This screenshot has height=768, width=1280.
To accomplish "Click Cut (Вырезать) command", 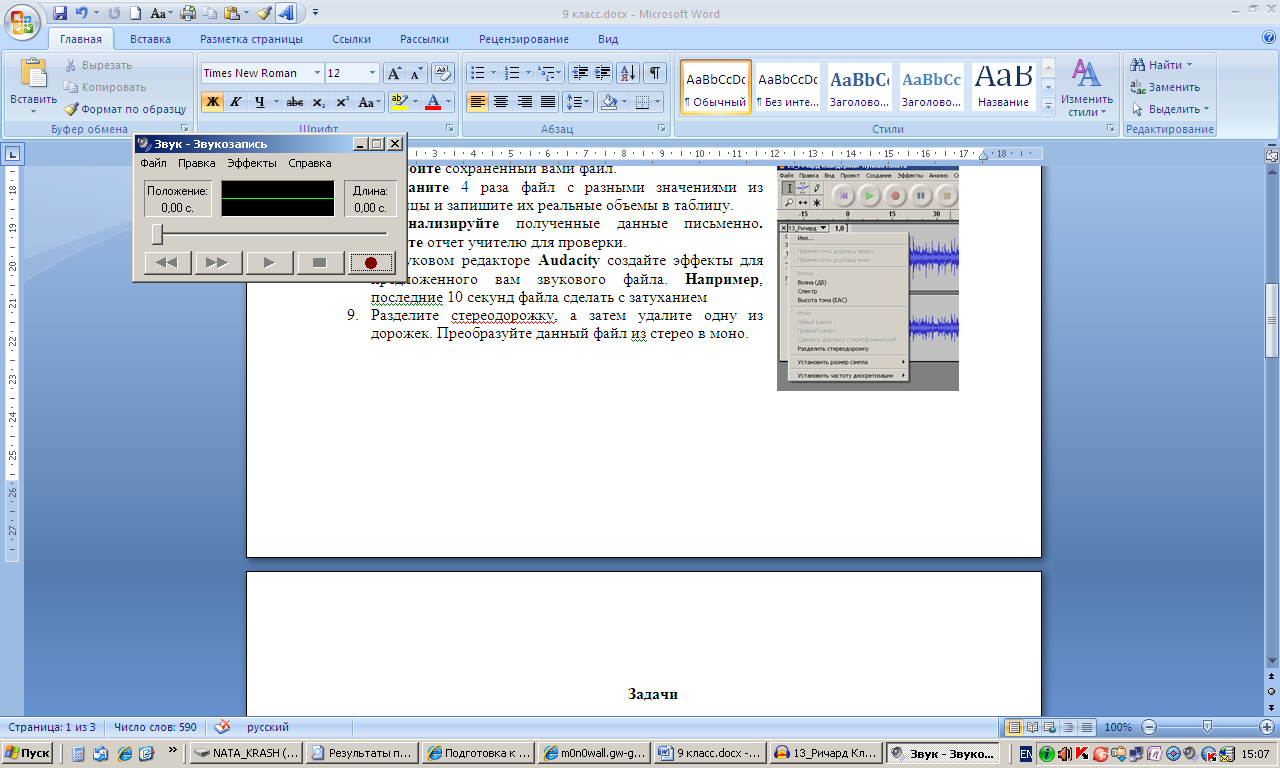I will click(x=98, y=65).
